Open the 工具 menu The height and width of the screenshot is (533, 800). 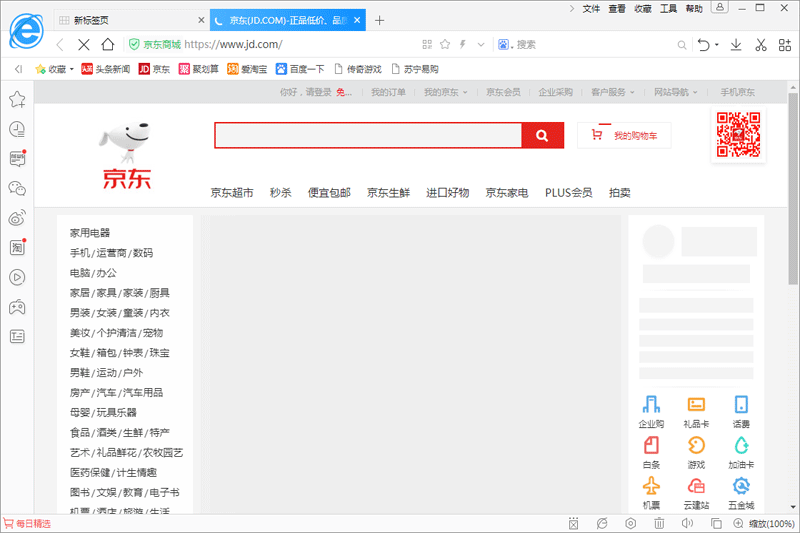pyautogui.click(x=668, y=9)
